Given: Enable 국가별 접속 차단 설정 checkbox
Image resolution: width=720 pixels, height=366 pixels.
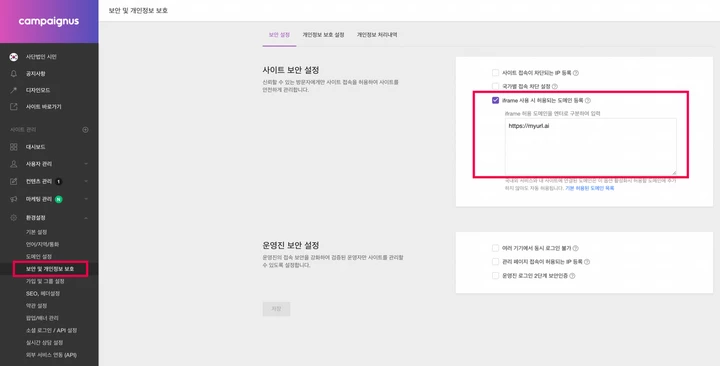Looking at the screenshot, I should (x=495, y=86).
